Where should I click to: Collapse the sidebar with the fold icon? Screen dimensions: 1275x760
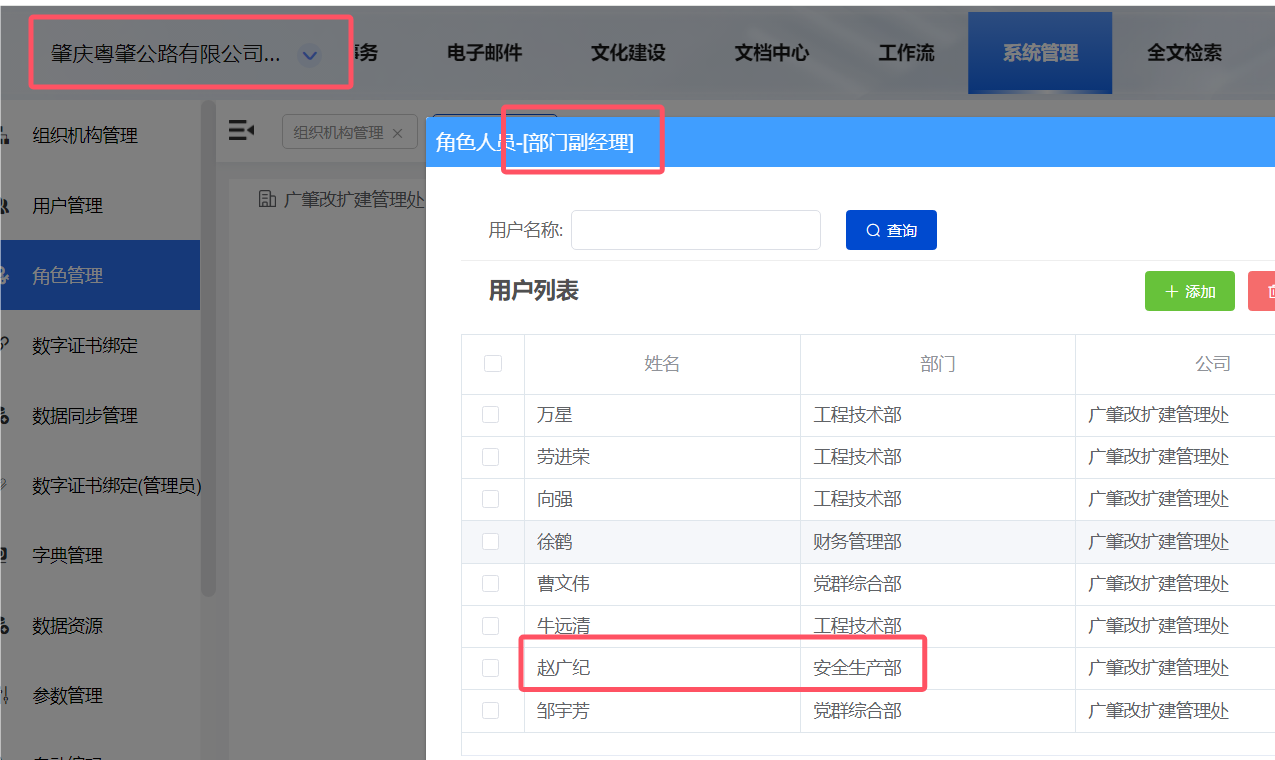tap(241, 130)
